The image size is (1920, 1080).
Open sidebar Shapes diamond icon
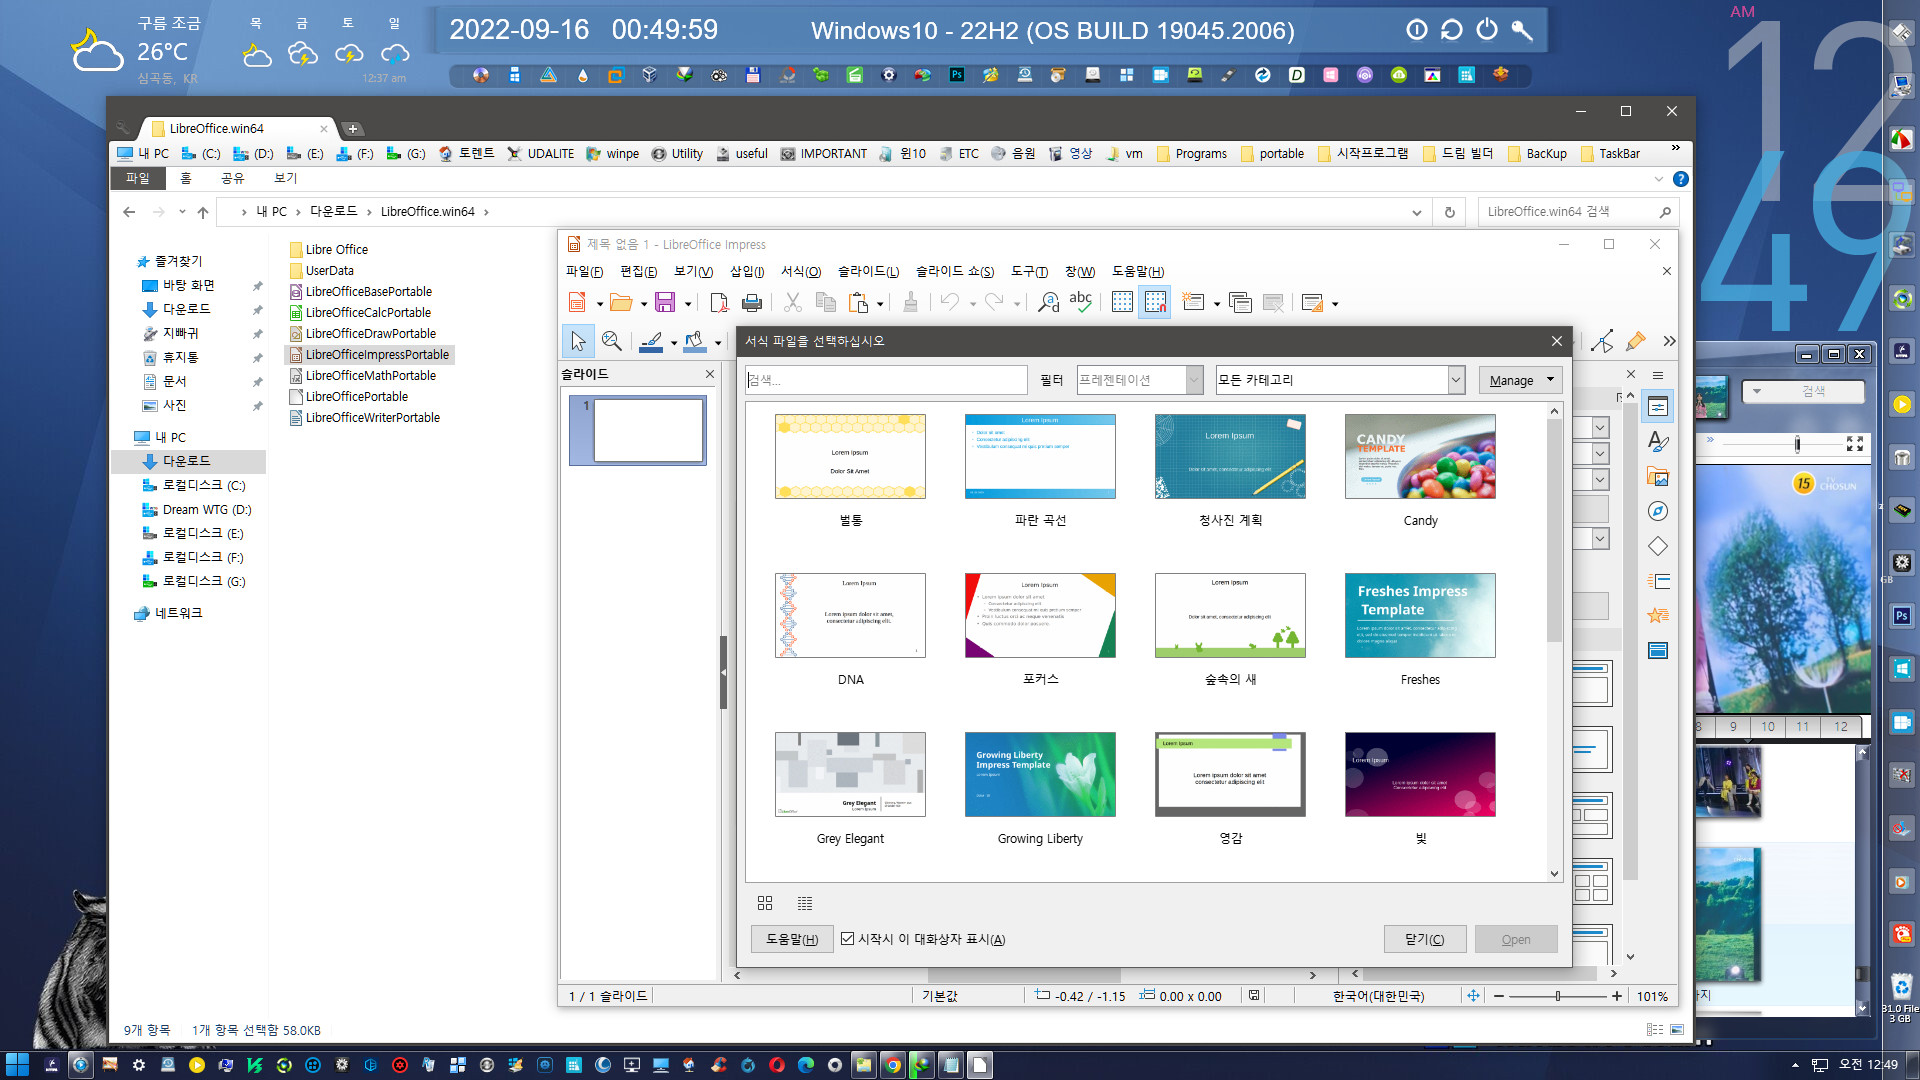coord(1658,546)
